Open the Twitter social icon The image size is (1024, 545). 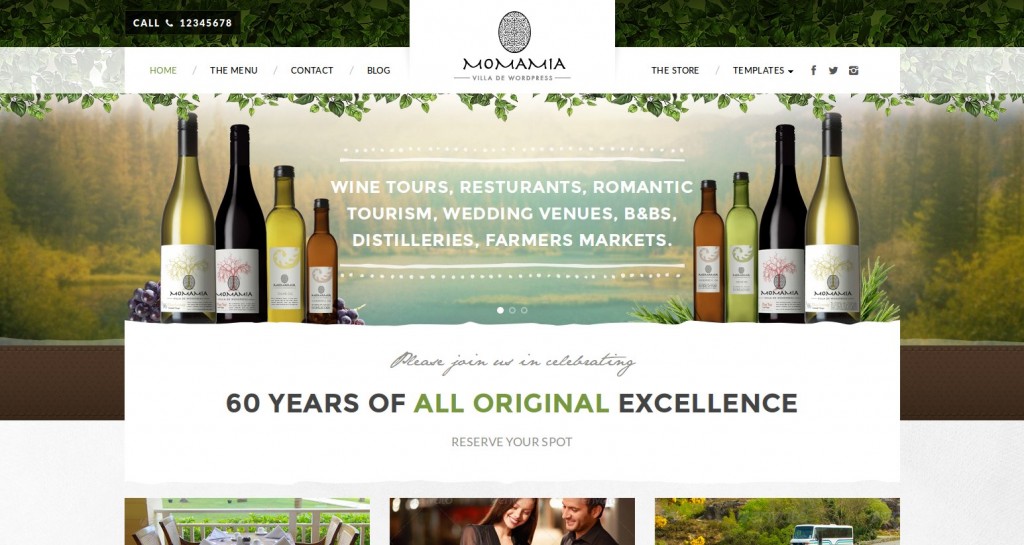[x=833, y=70]
